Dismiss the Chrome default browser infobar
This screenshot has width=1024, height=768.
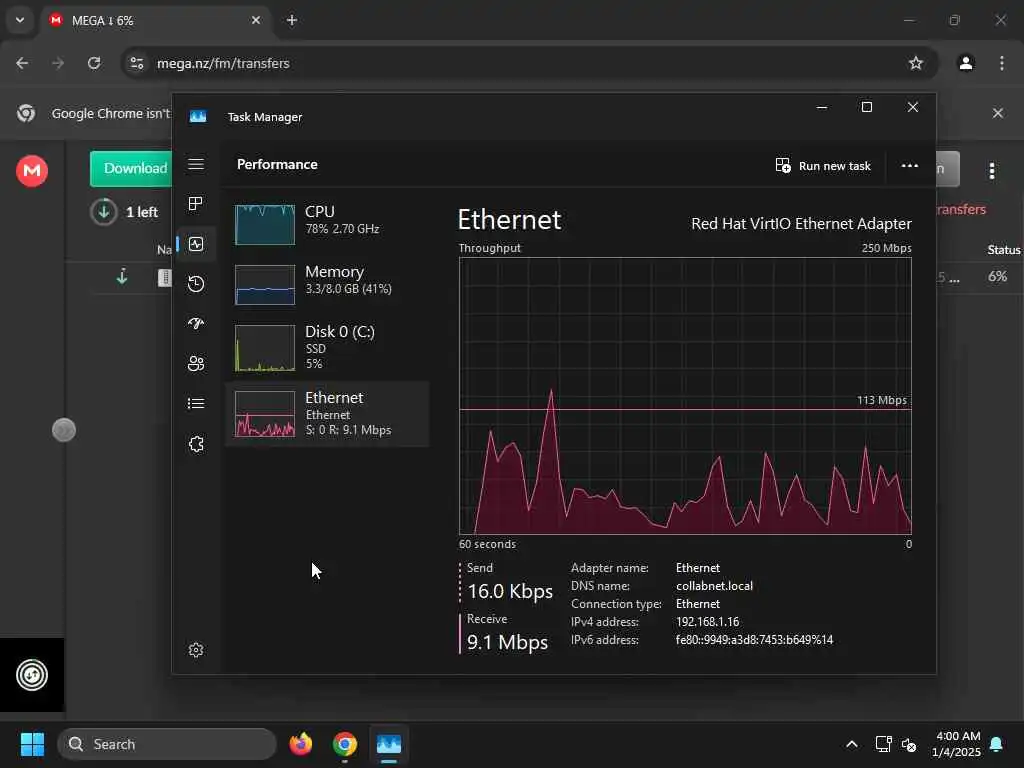pyautogui.click(x=998, y=113)
